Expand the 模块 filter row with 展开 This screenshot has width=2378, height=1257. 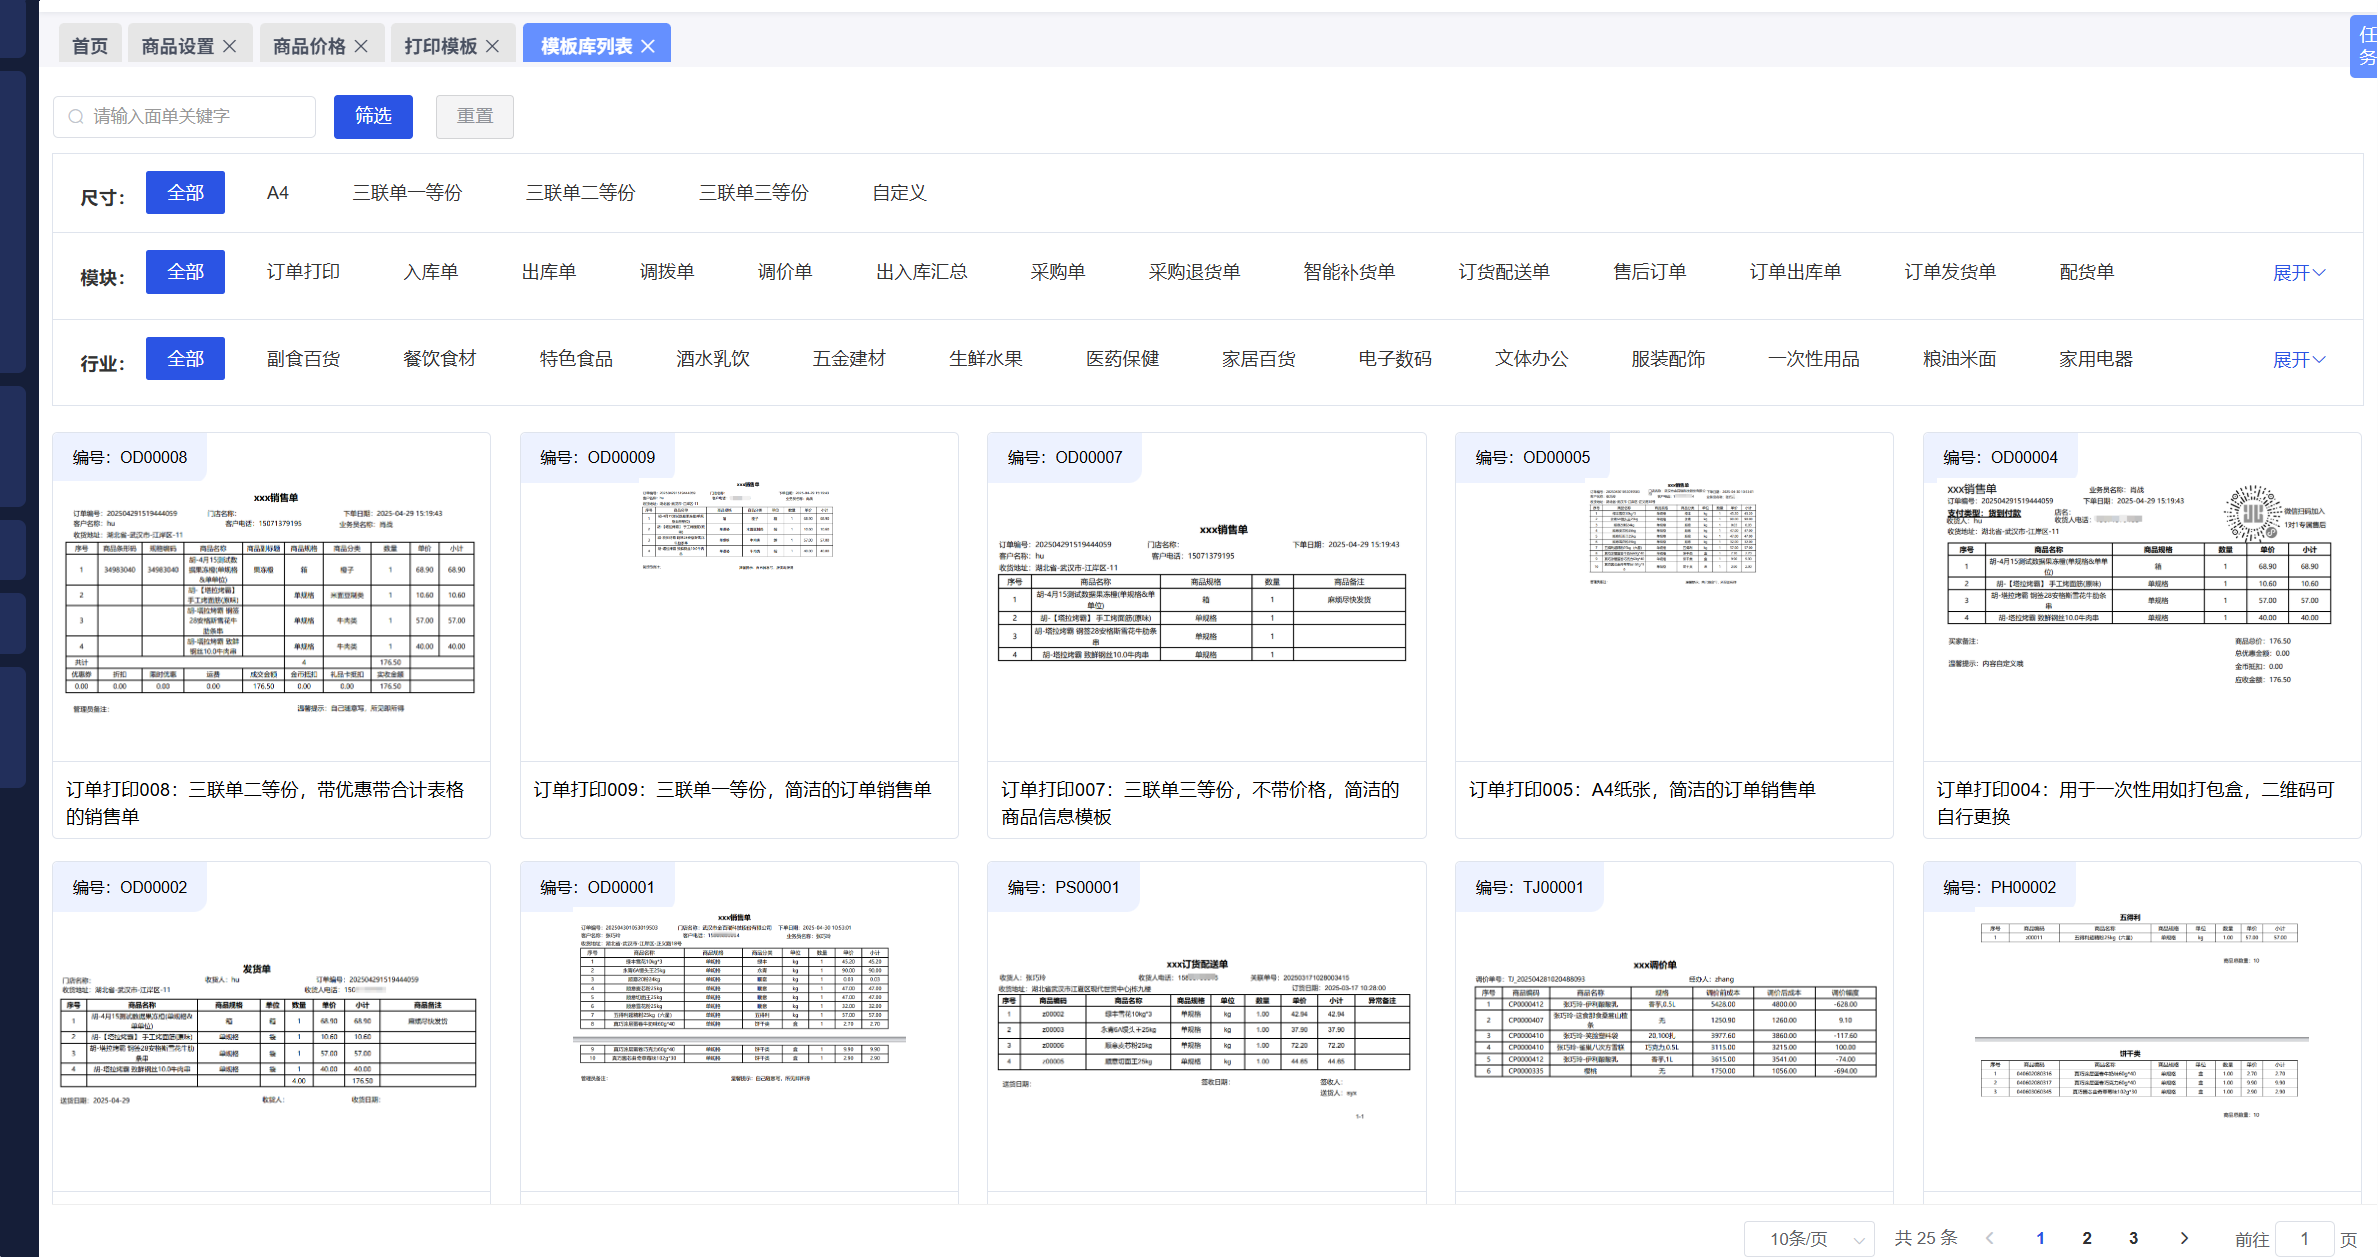click(x=2298, y=273)
